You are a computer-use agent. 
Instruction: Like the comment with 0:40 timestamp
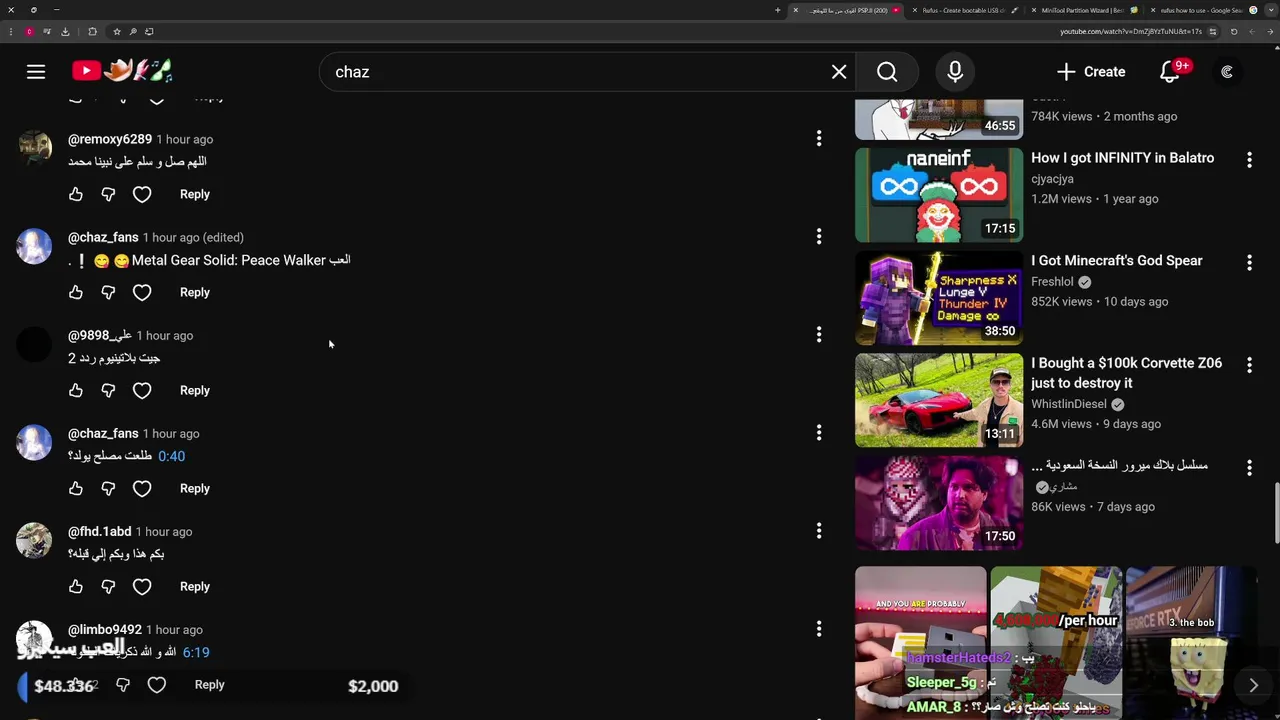pos(76,488)
